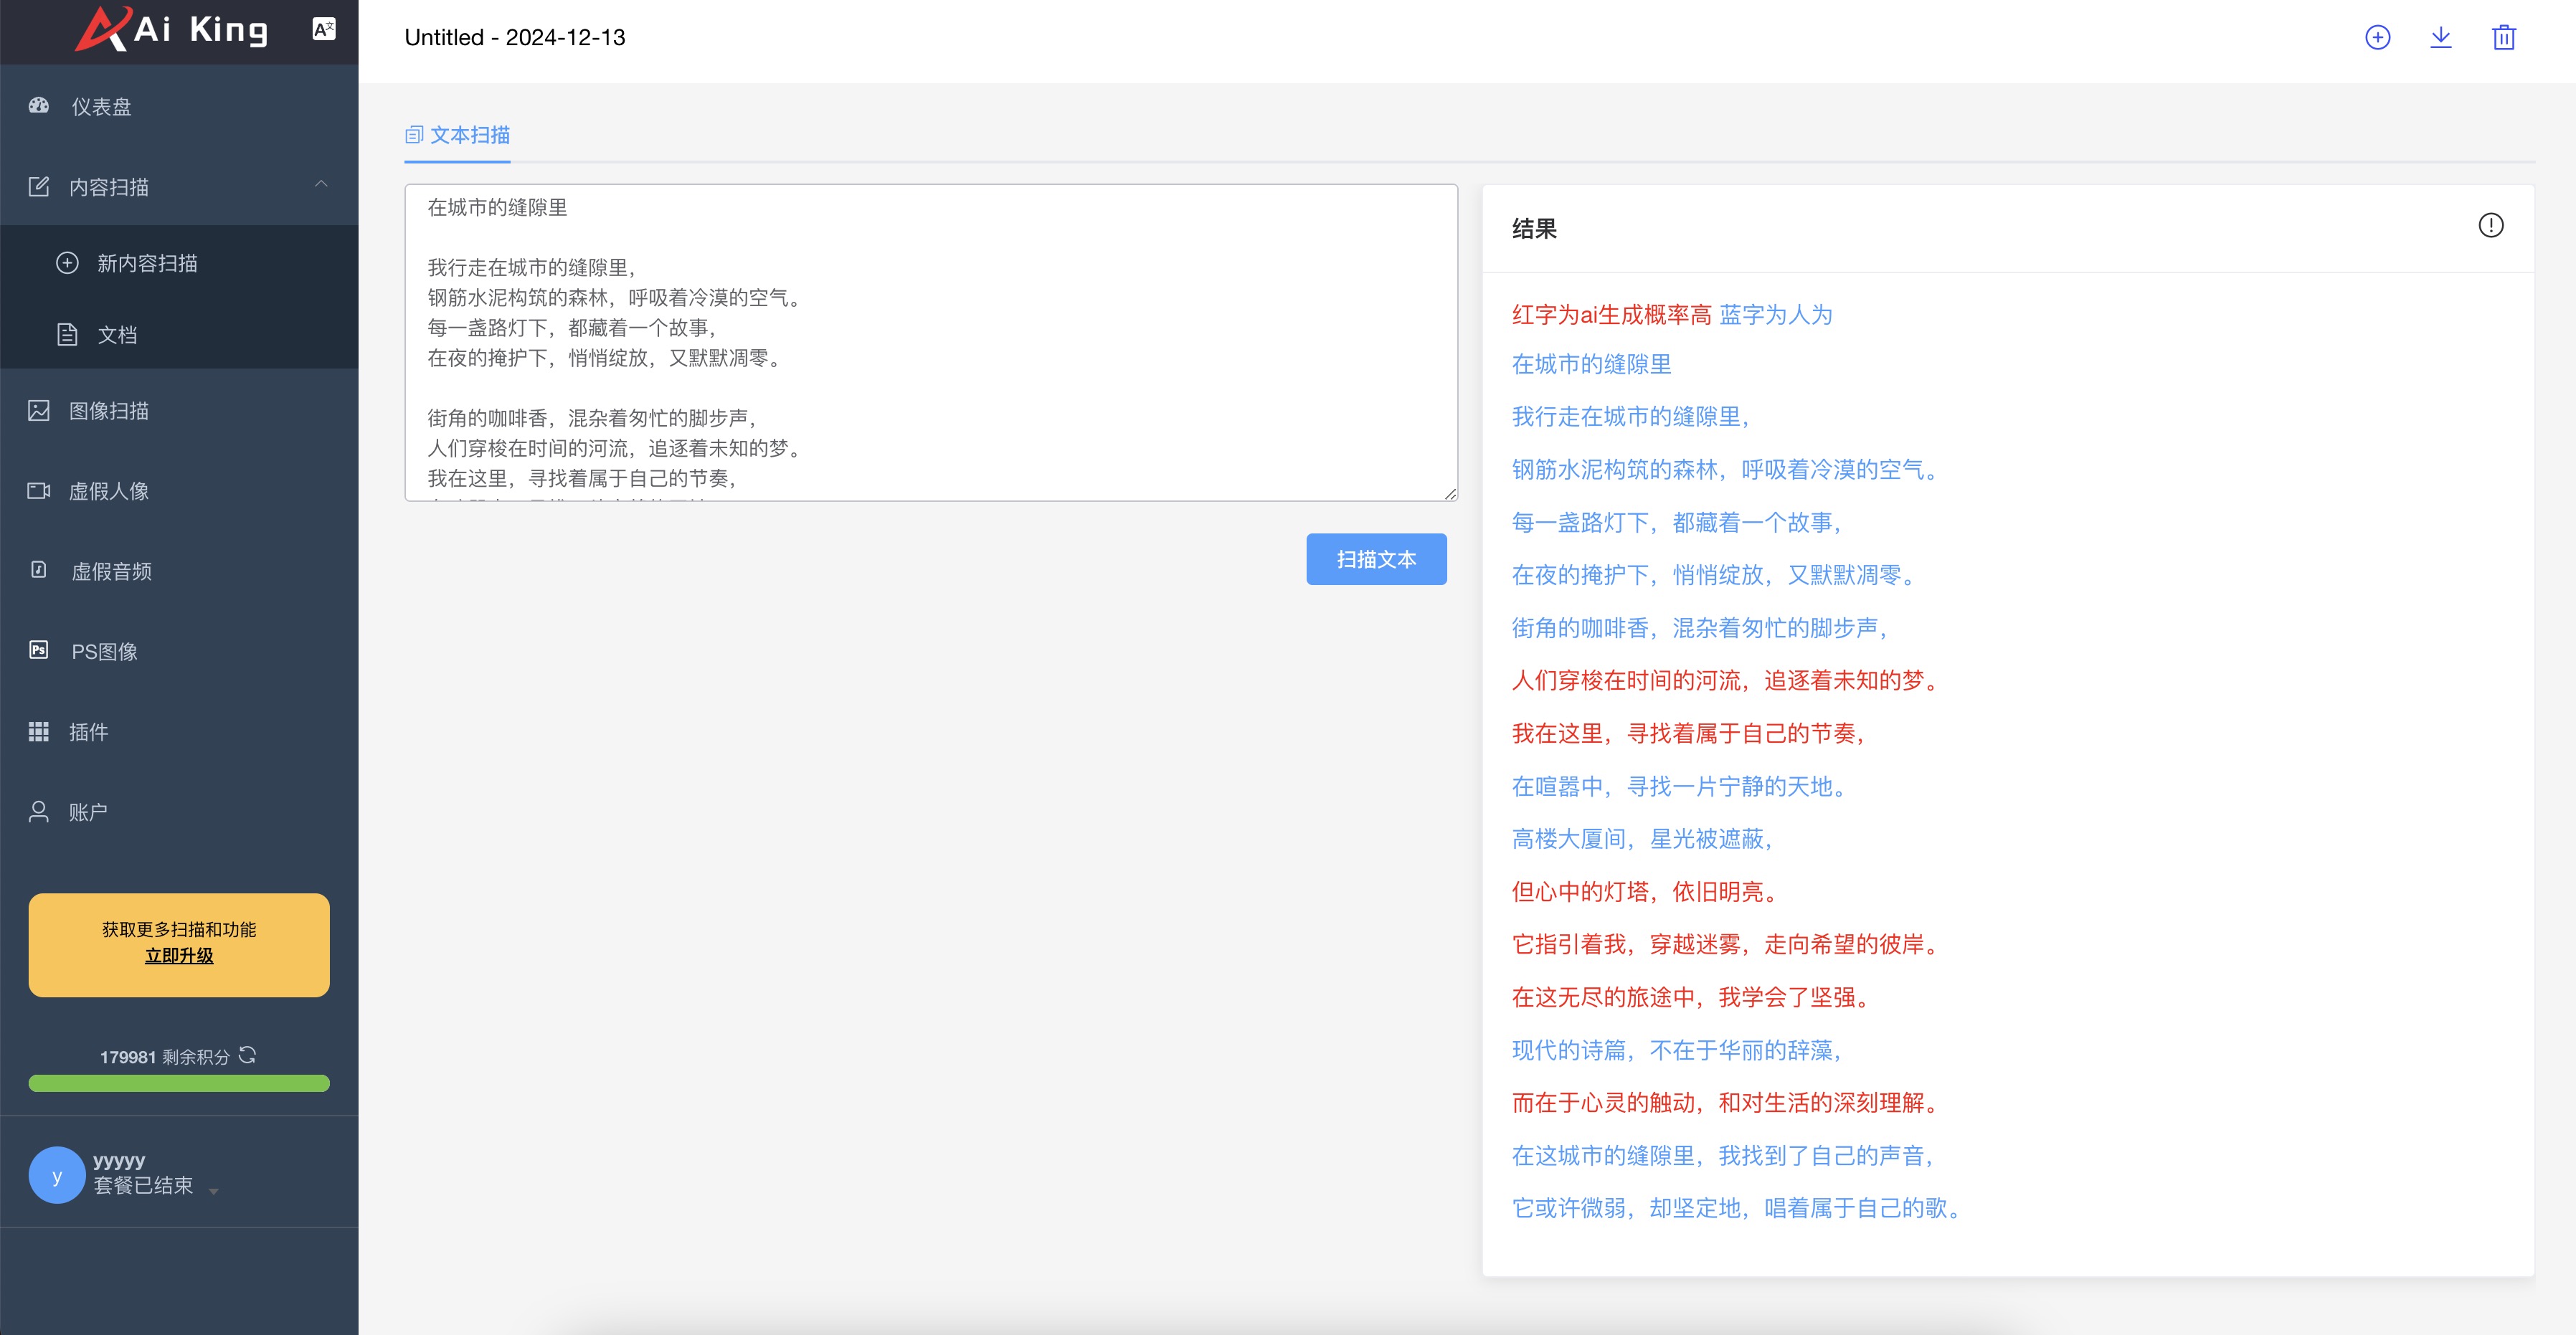Click the 扫描文本 scan button

pos(1377,559)
